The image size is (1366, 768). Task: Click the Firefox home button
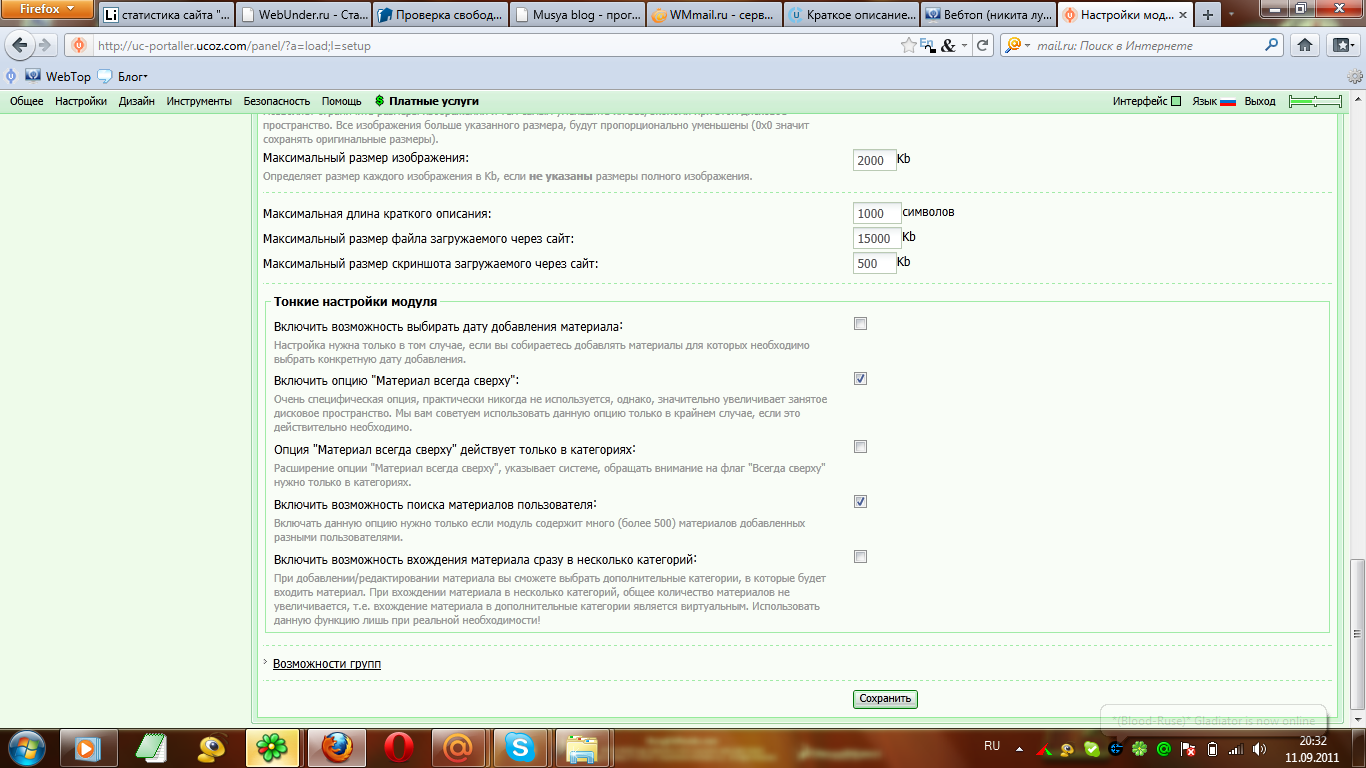[1304, 45]
